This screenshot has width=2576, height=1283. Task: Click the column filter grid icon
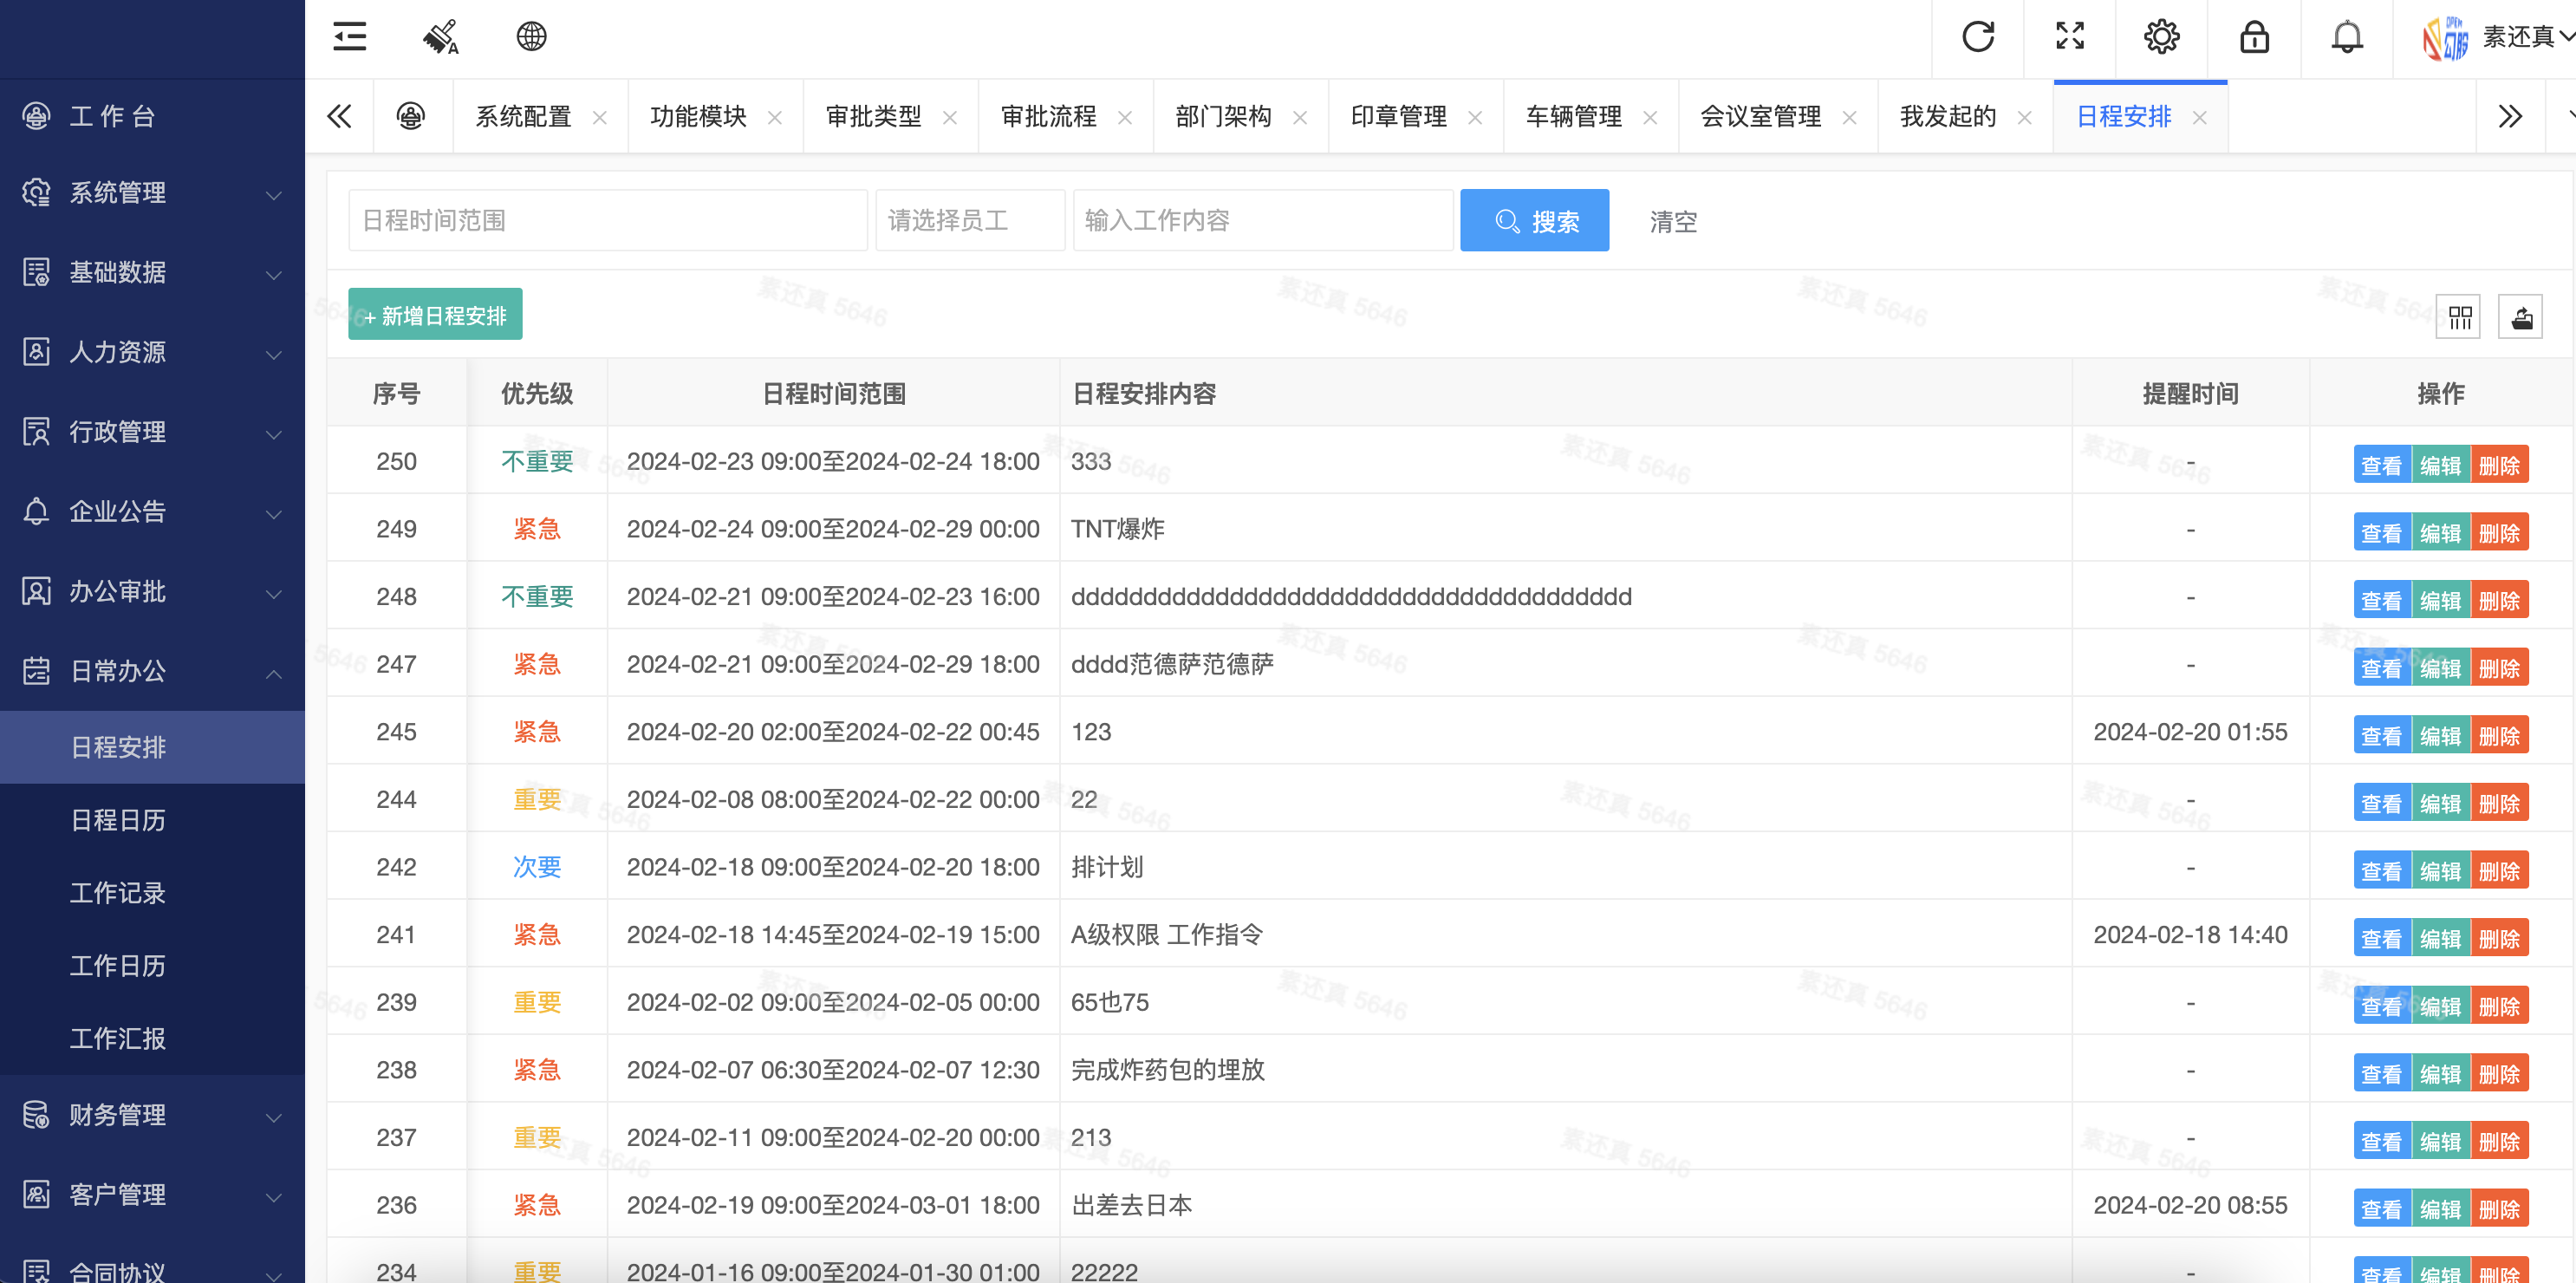pos(2460,318)
